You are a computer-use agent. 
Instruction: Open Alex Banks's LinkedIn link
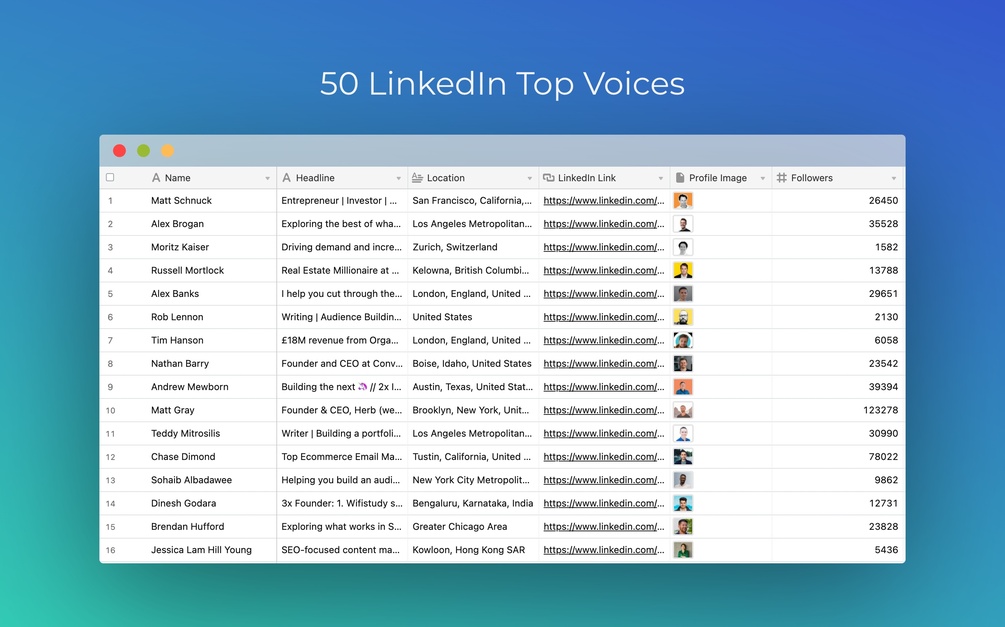click(604, 294)
